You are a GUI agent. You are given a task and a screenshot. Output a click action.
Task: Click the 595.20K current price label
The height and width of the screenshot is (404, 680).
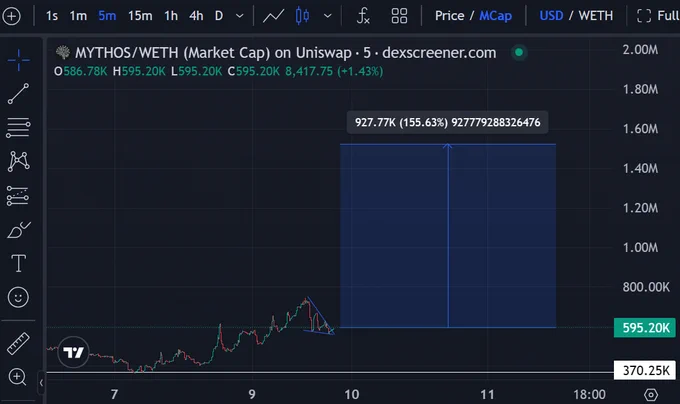coord(645,328)
